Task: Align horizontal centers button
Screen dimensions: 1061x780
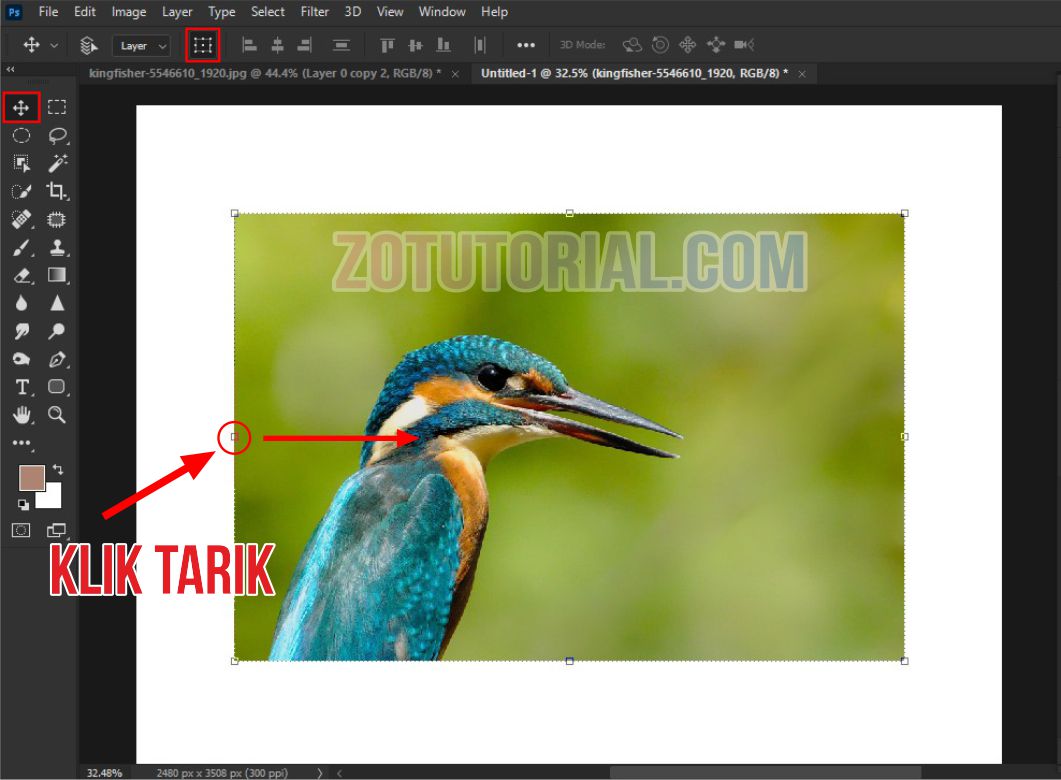Action: point(277,45)
